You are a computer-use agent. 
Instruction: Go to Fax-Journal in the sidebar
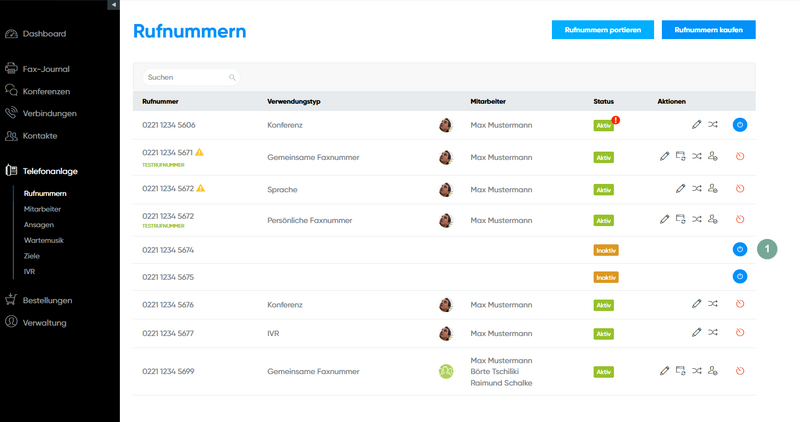pyautogui.click(x=45, y=69)
